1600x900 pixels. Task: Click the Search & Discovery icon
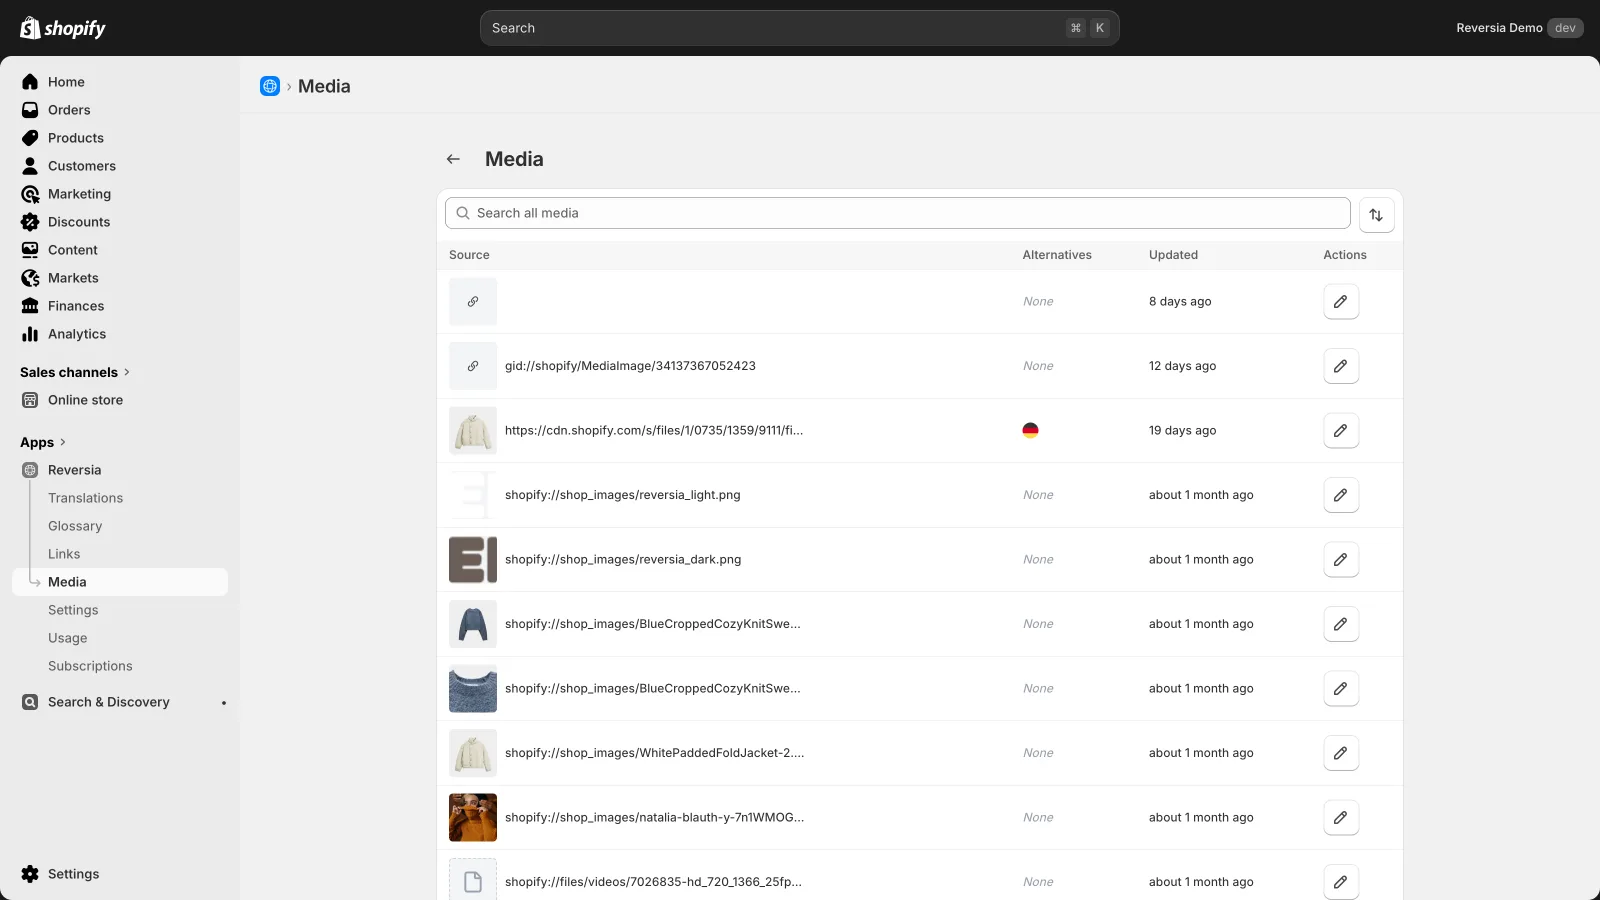coord(30,702)
